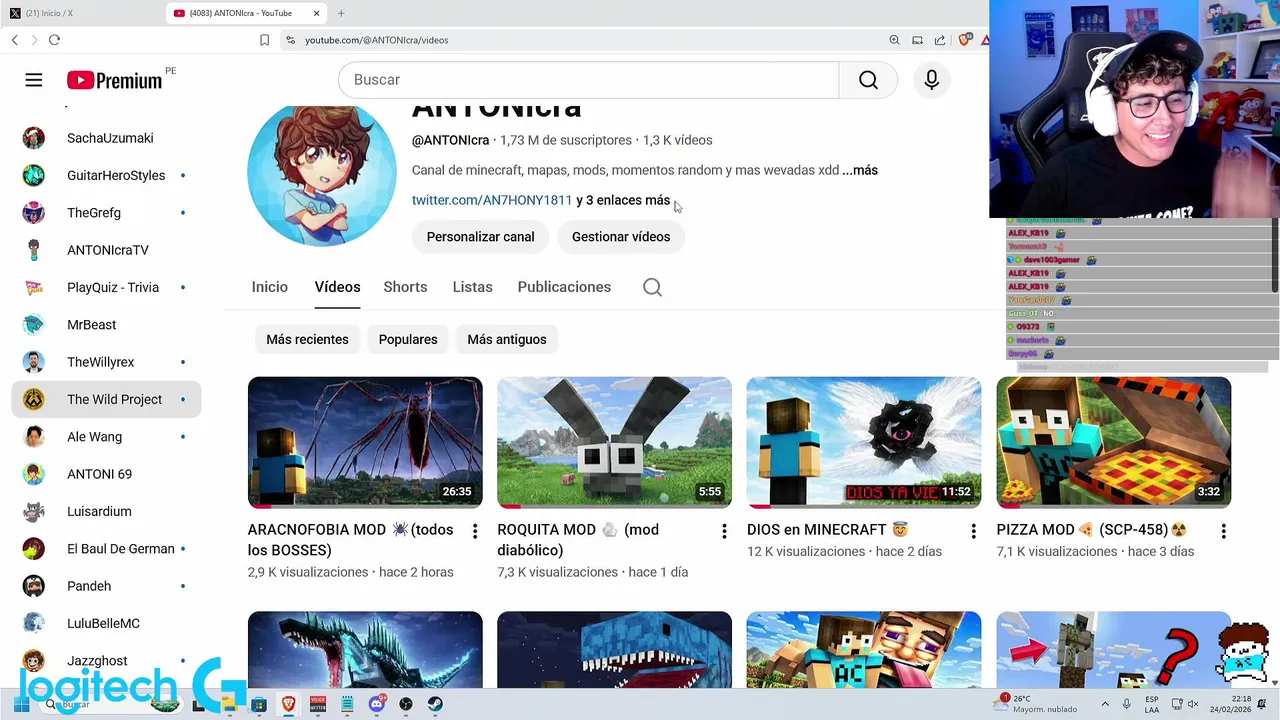Screen dimensions: 1280x720
Task: Open Brave Shields lion icon
Action: (964, 40)
